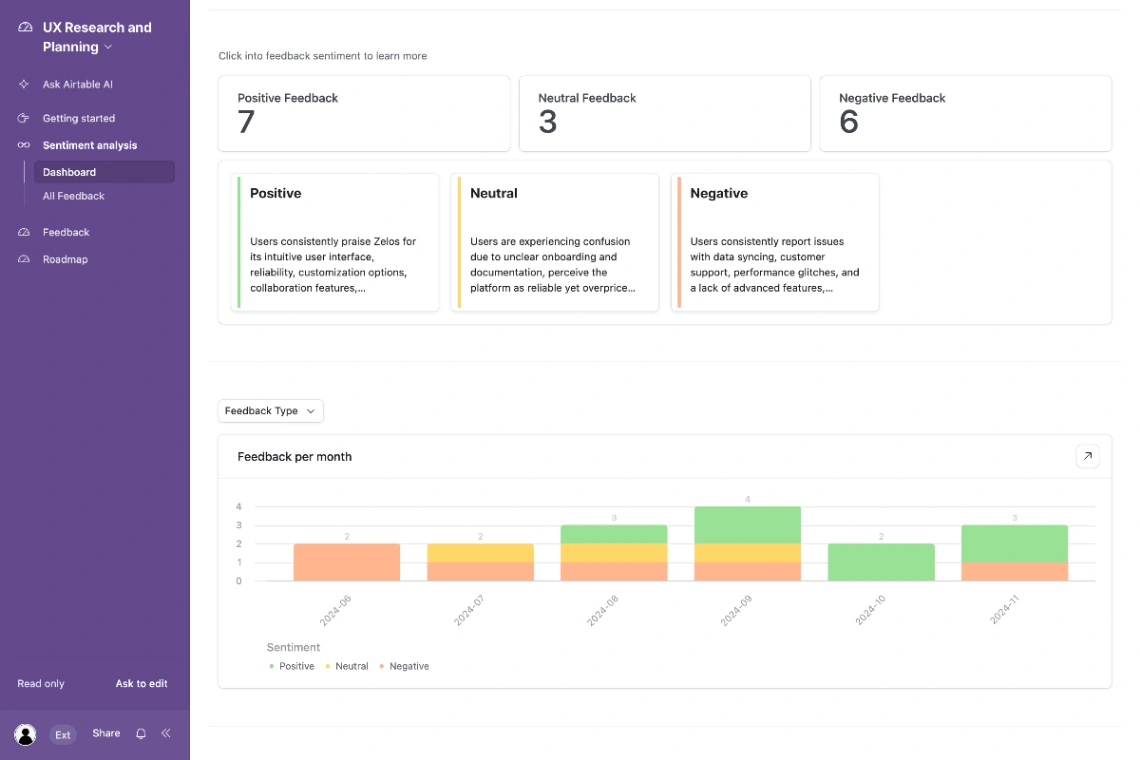Open notifications via the bell icon

tap(140, 733)
